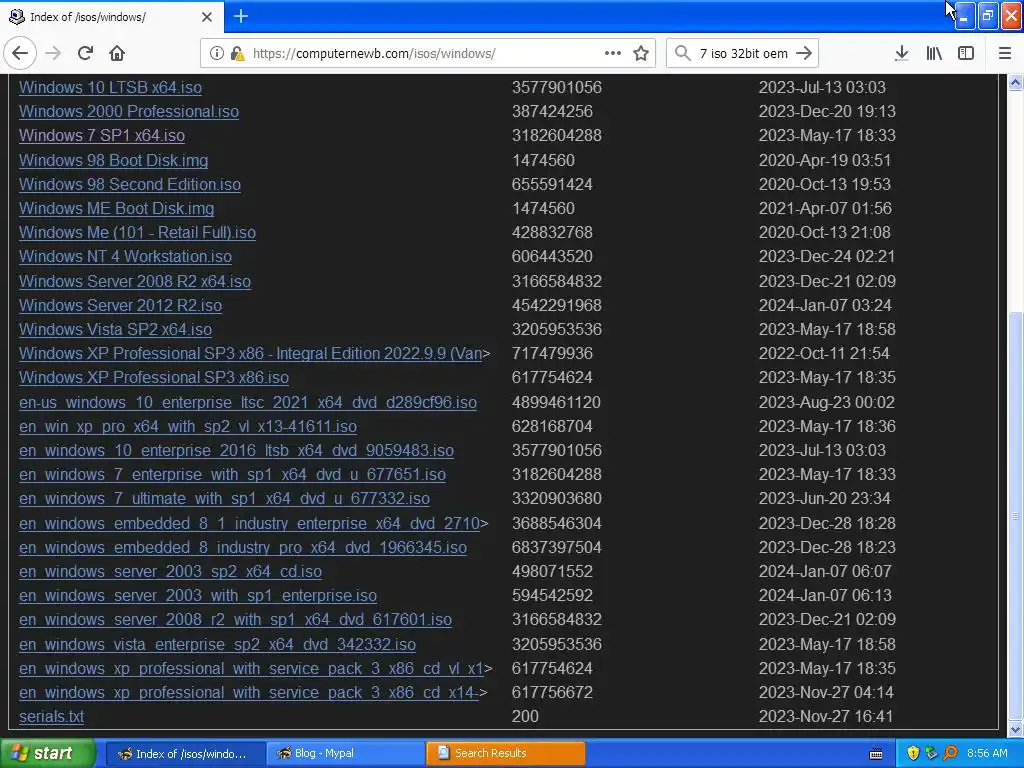Submit the search with the arrow button

(x=805, y=54)
